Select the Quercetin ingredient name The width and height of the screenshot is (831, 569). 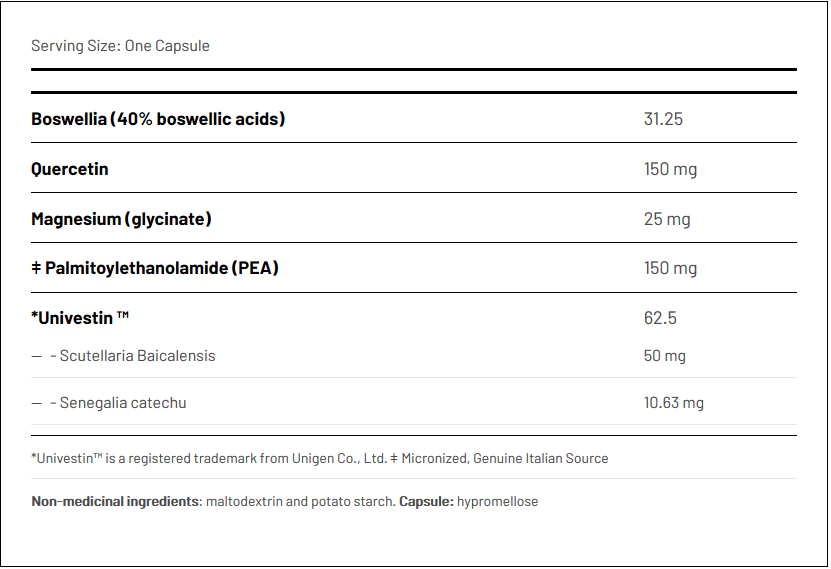[x=70, y=169]
